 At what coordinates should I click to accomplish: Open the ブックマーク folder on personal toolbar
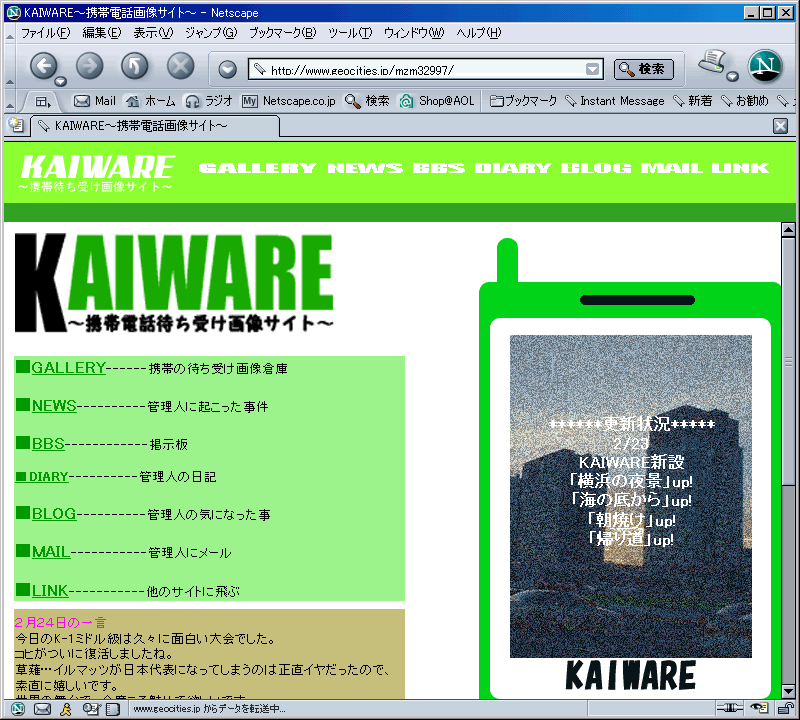523,101
